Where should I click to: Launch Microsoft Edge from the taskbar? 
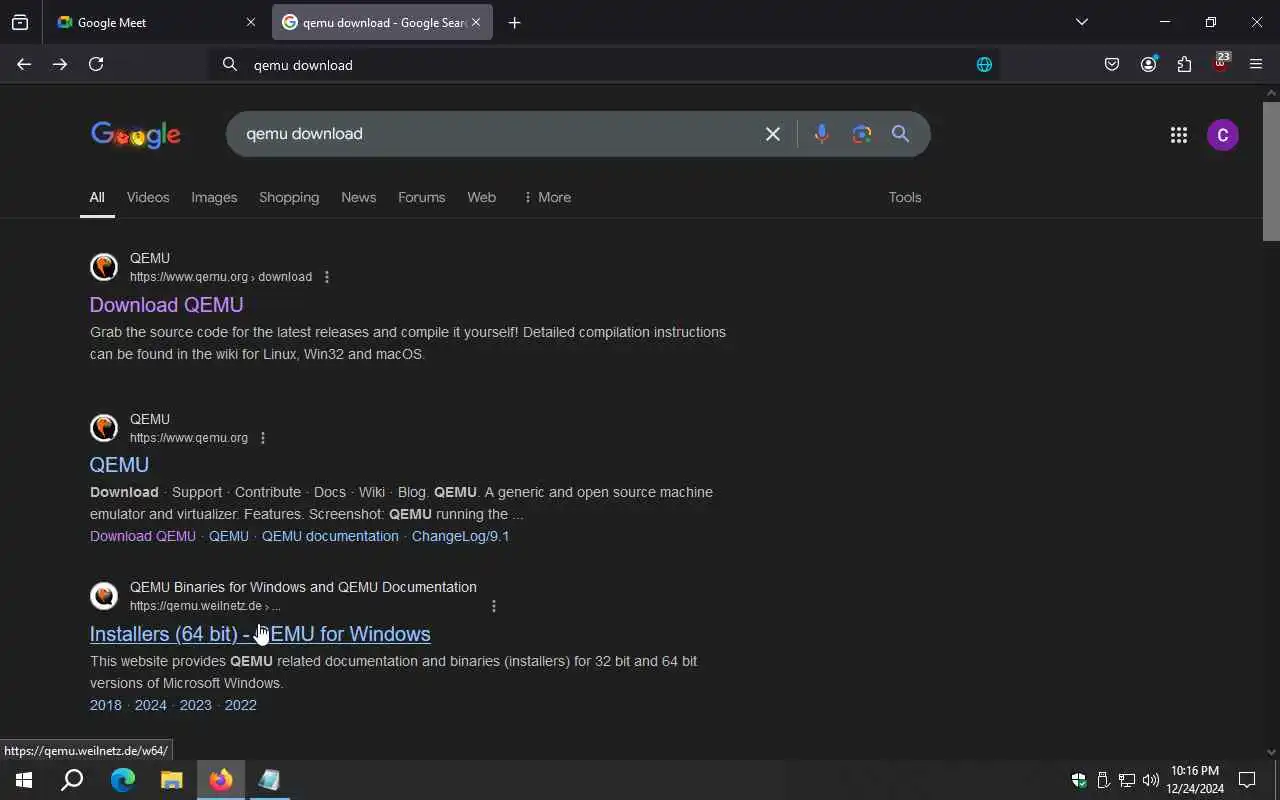[123, 780]
